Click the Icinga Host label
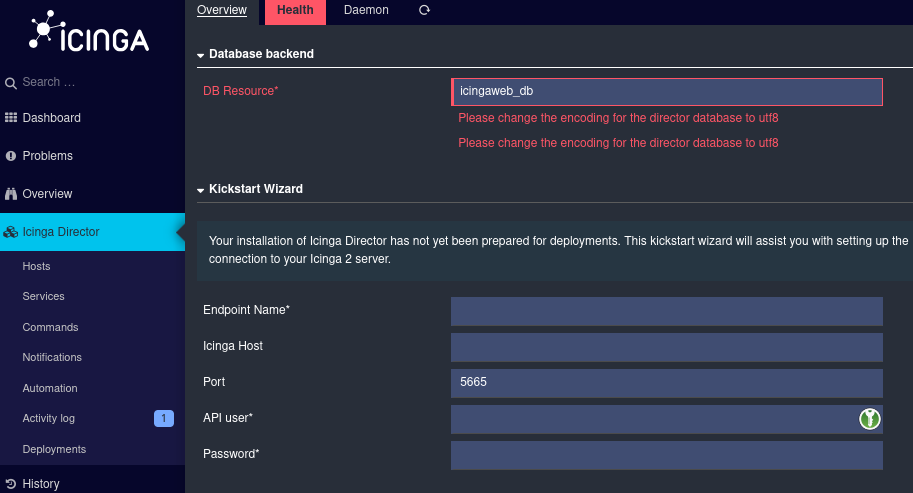The height and width of the screenshot is (493, 913). (233, 346)
